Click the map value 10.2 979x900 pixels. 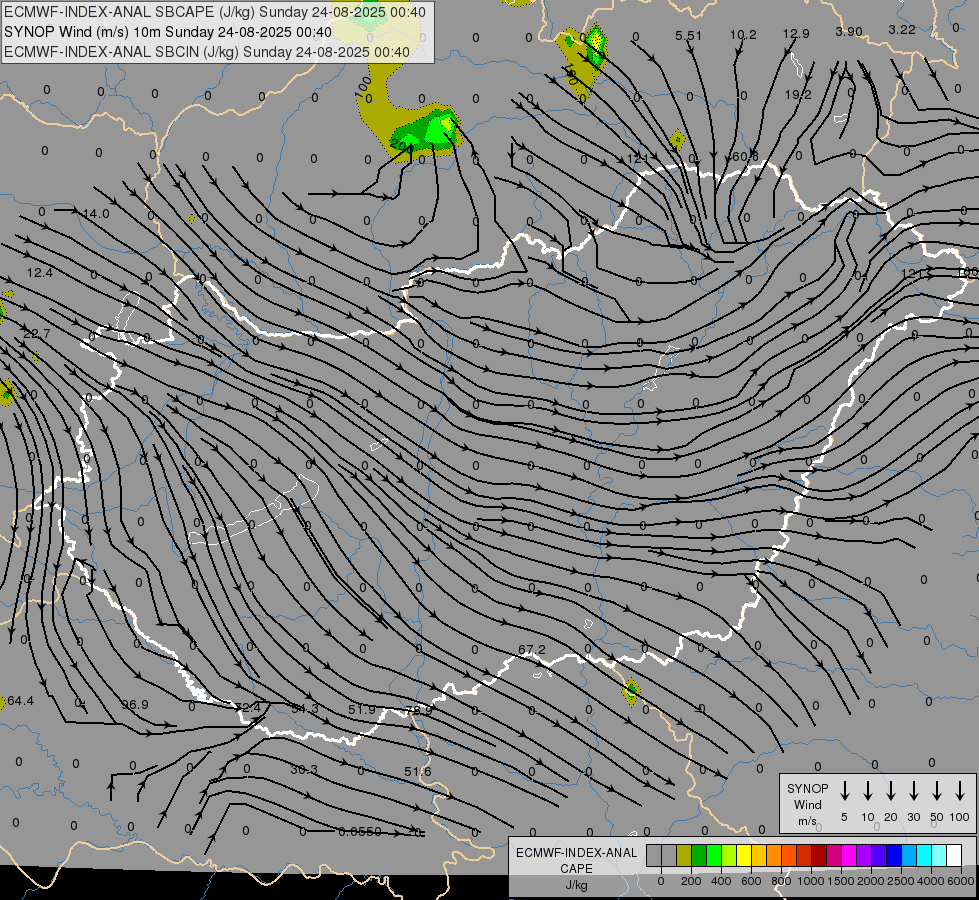tap(743, 35)
